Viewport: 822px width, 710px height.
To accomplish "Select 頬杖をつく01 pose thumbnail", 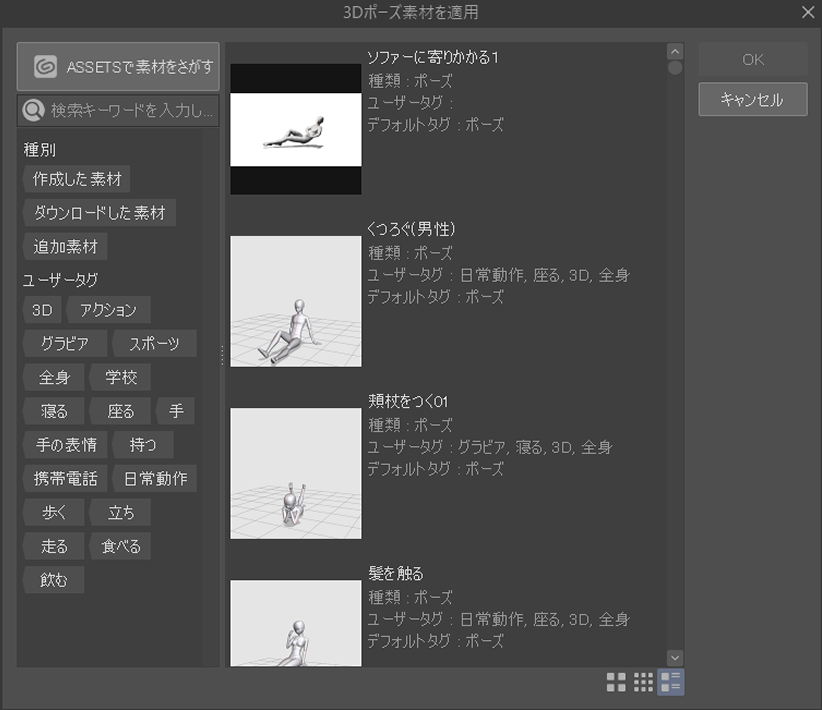I will (296, 473).
